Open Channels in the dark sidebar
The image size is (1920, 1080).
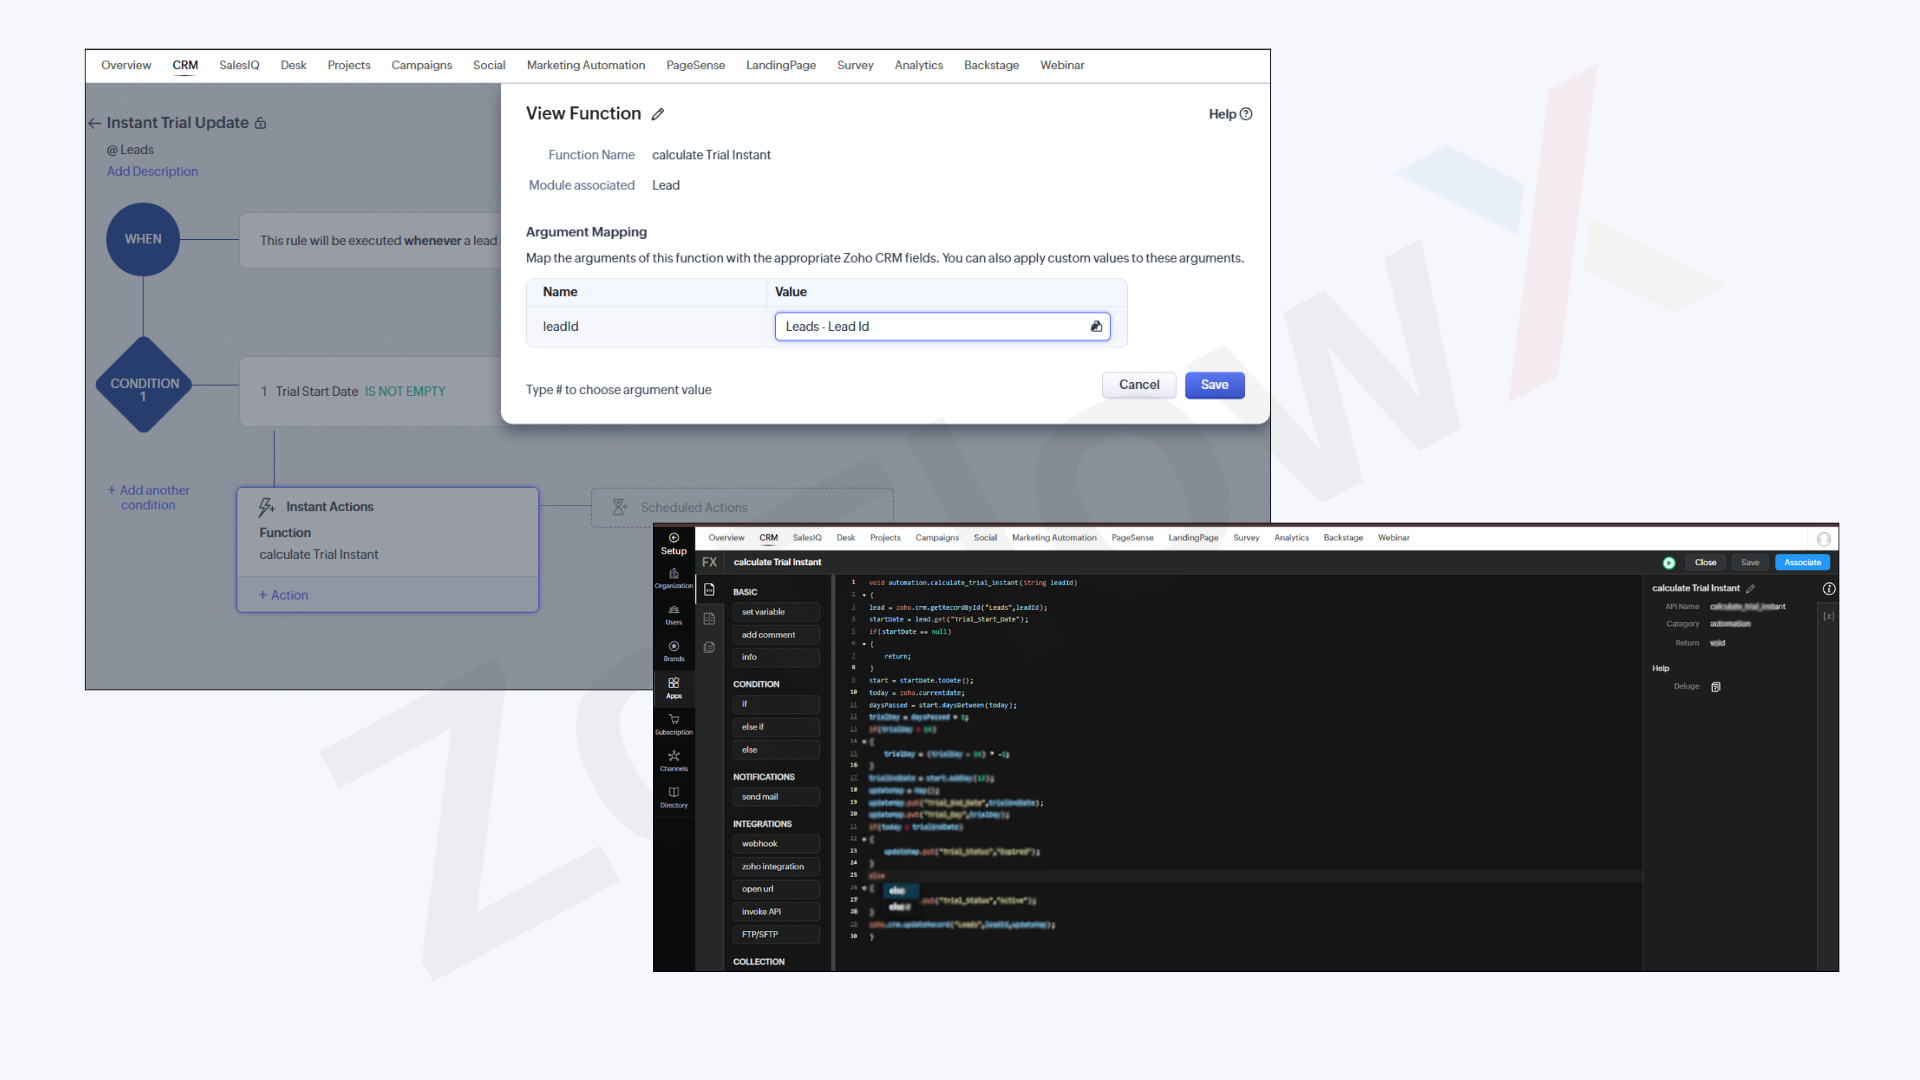674,760
